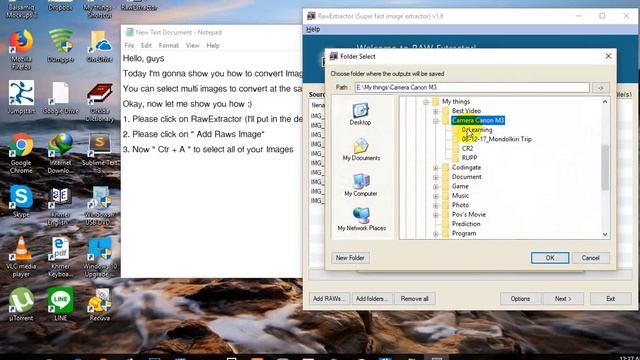
Task: Open Notepad View menu
Action: [192, 45]
